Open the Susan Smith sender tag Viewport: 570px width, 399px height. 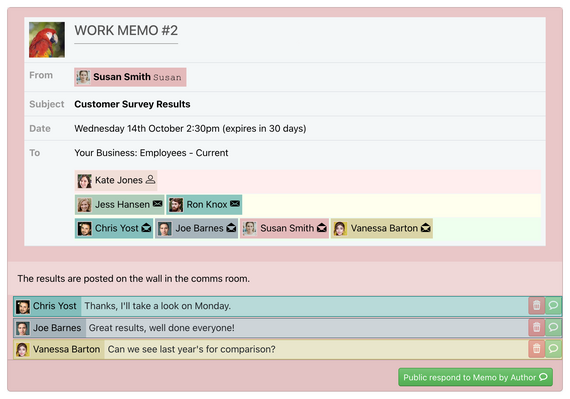130,77
